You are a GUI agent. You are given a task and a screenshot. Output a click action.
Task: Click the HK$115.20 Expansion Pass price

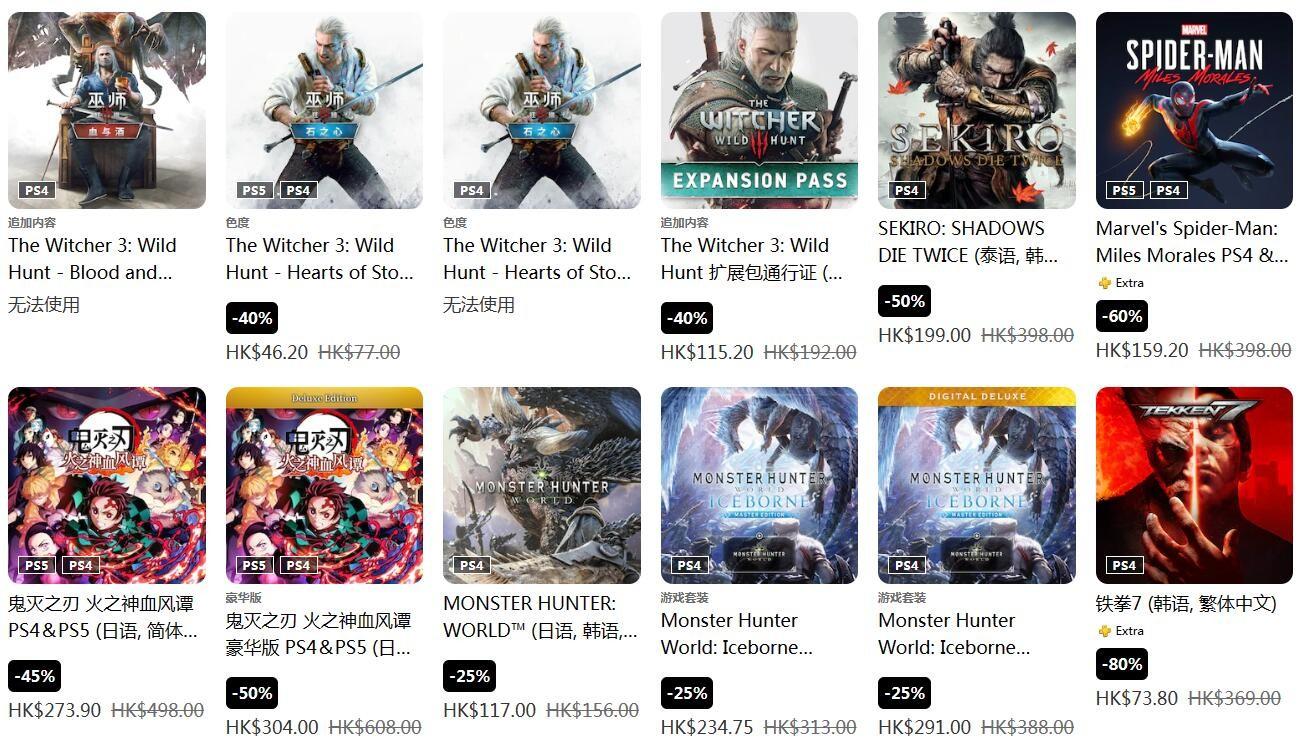tap(707, 352)
